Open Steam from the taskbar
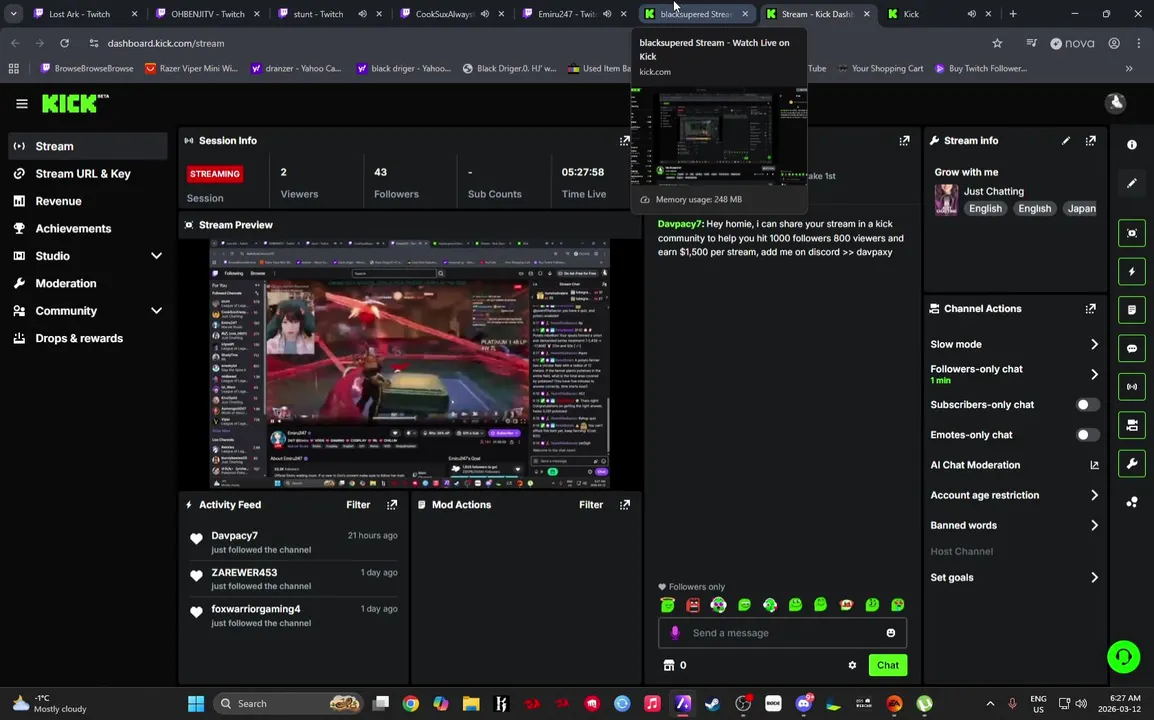 [x=712, y=704]
